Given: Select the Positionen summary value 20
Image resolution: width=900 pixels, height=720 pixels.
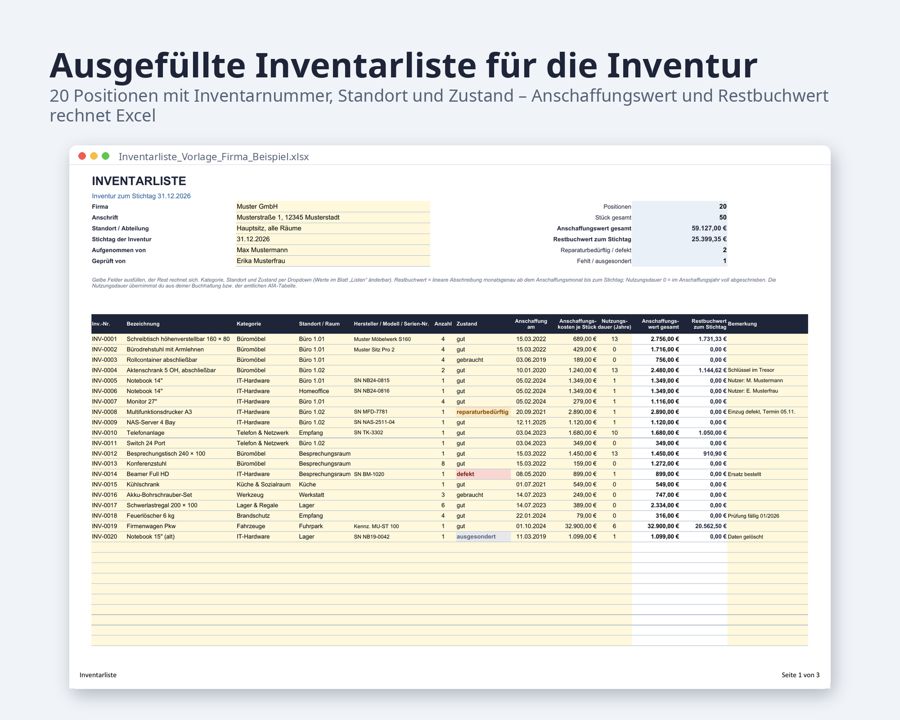Looking at the screenshot, I should click(723, 206).
